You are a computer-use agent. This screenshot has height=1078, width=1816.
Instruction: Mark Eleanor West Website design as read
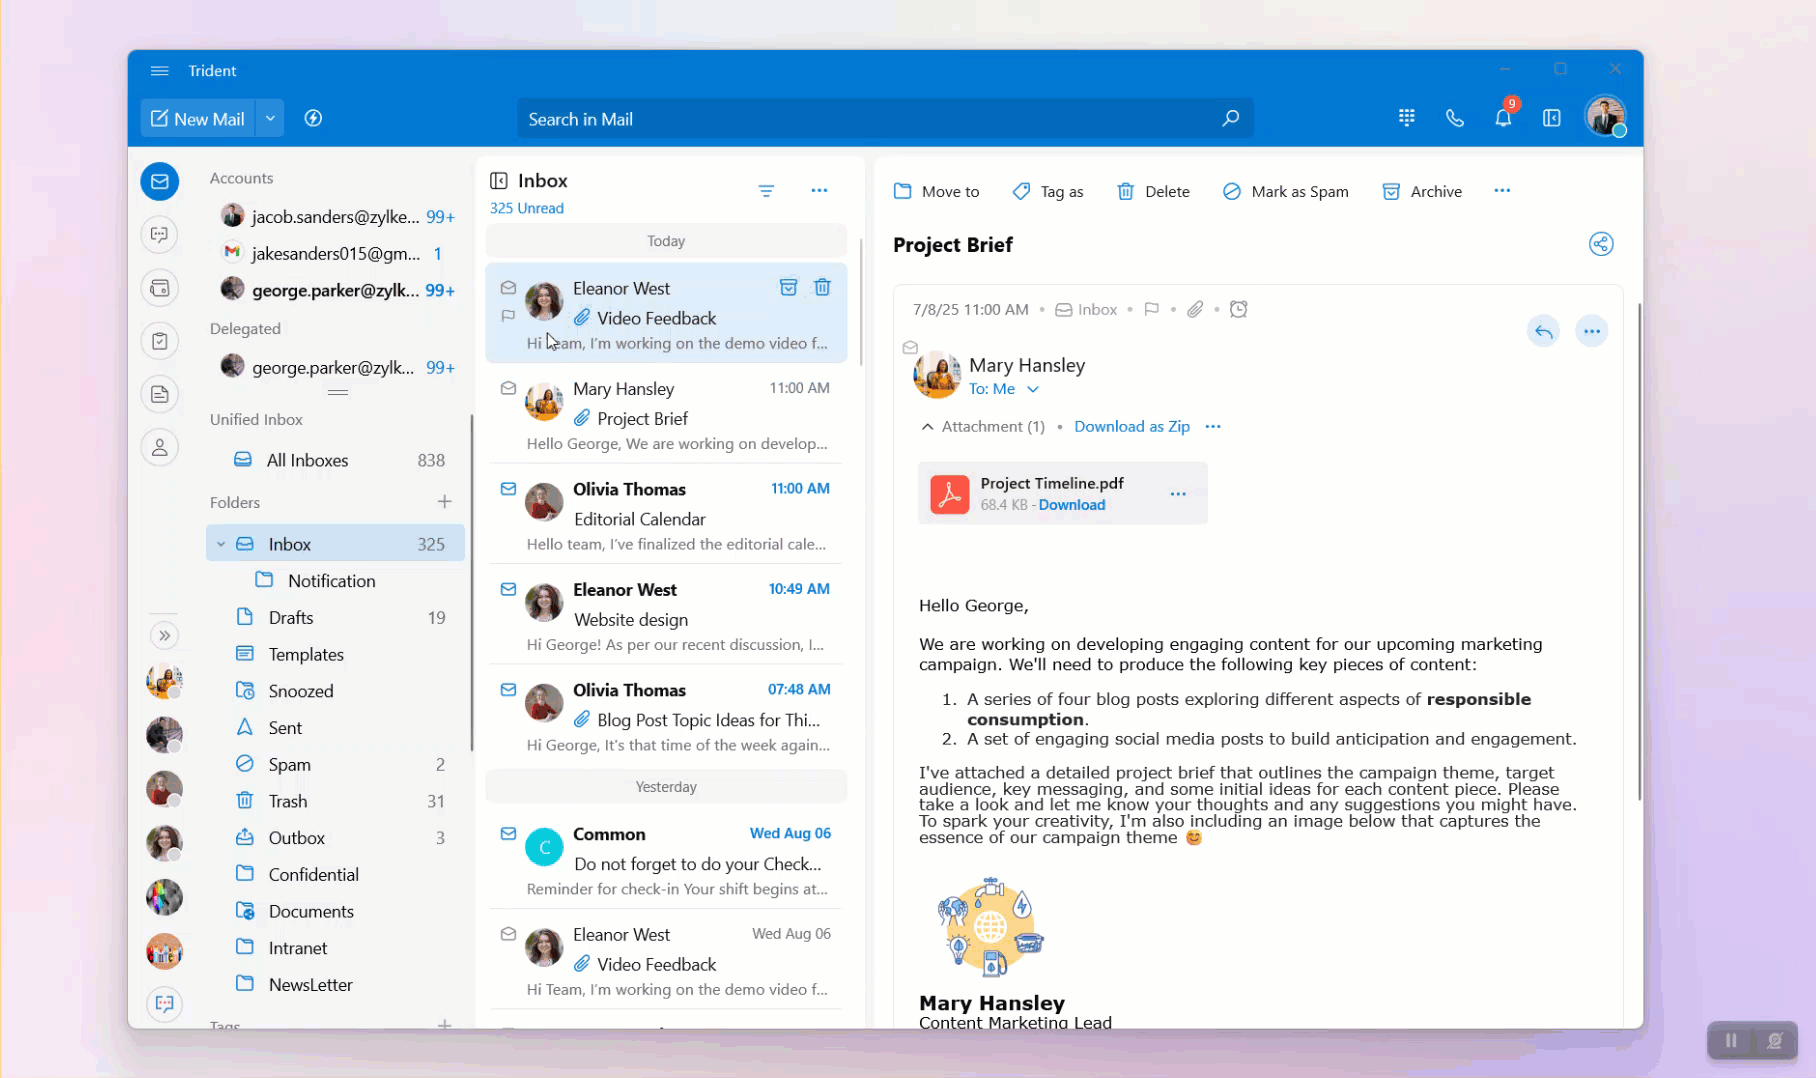(508, 589)
